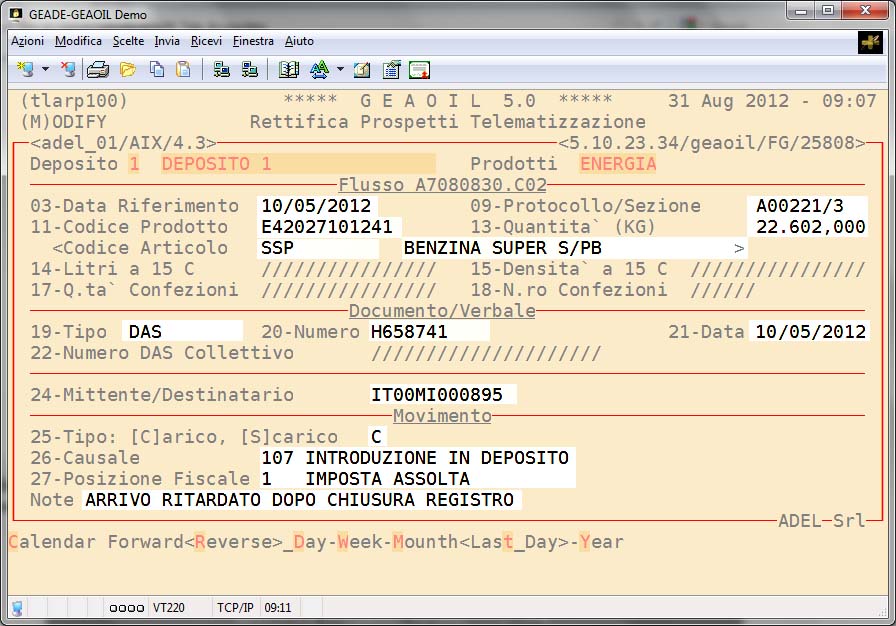This screenshot has height=626, width=896.
Task: Expand the new connection dropdown arrow
Action: [x=45, y=70]
